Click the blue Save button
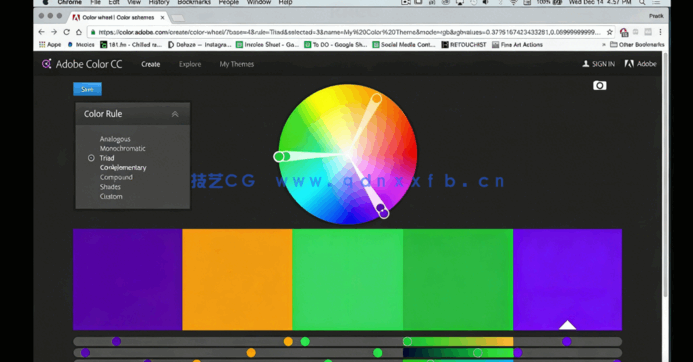 (x=88, y=89)
